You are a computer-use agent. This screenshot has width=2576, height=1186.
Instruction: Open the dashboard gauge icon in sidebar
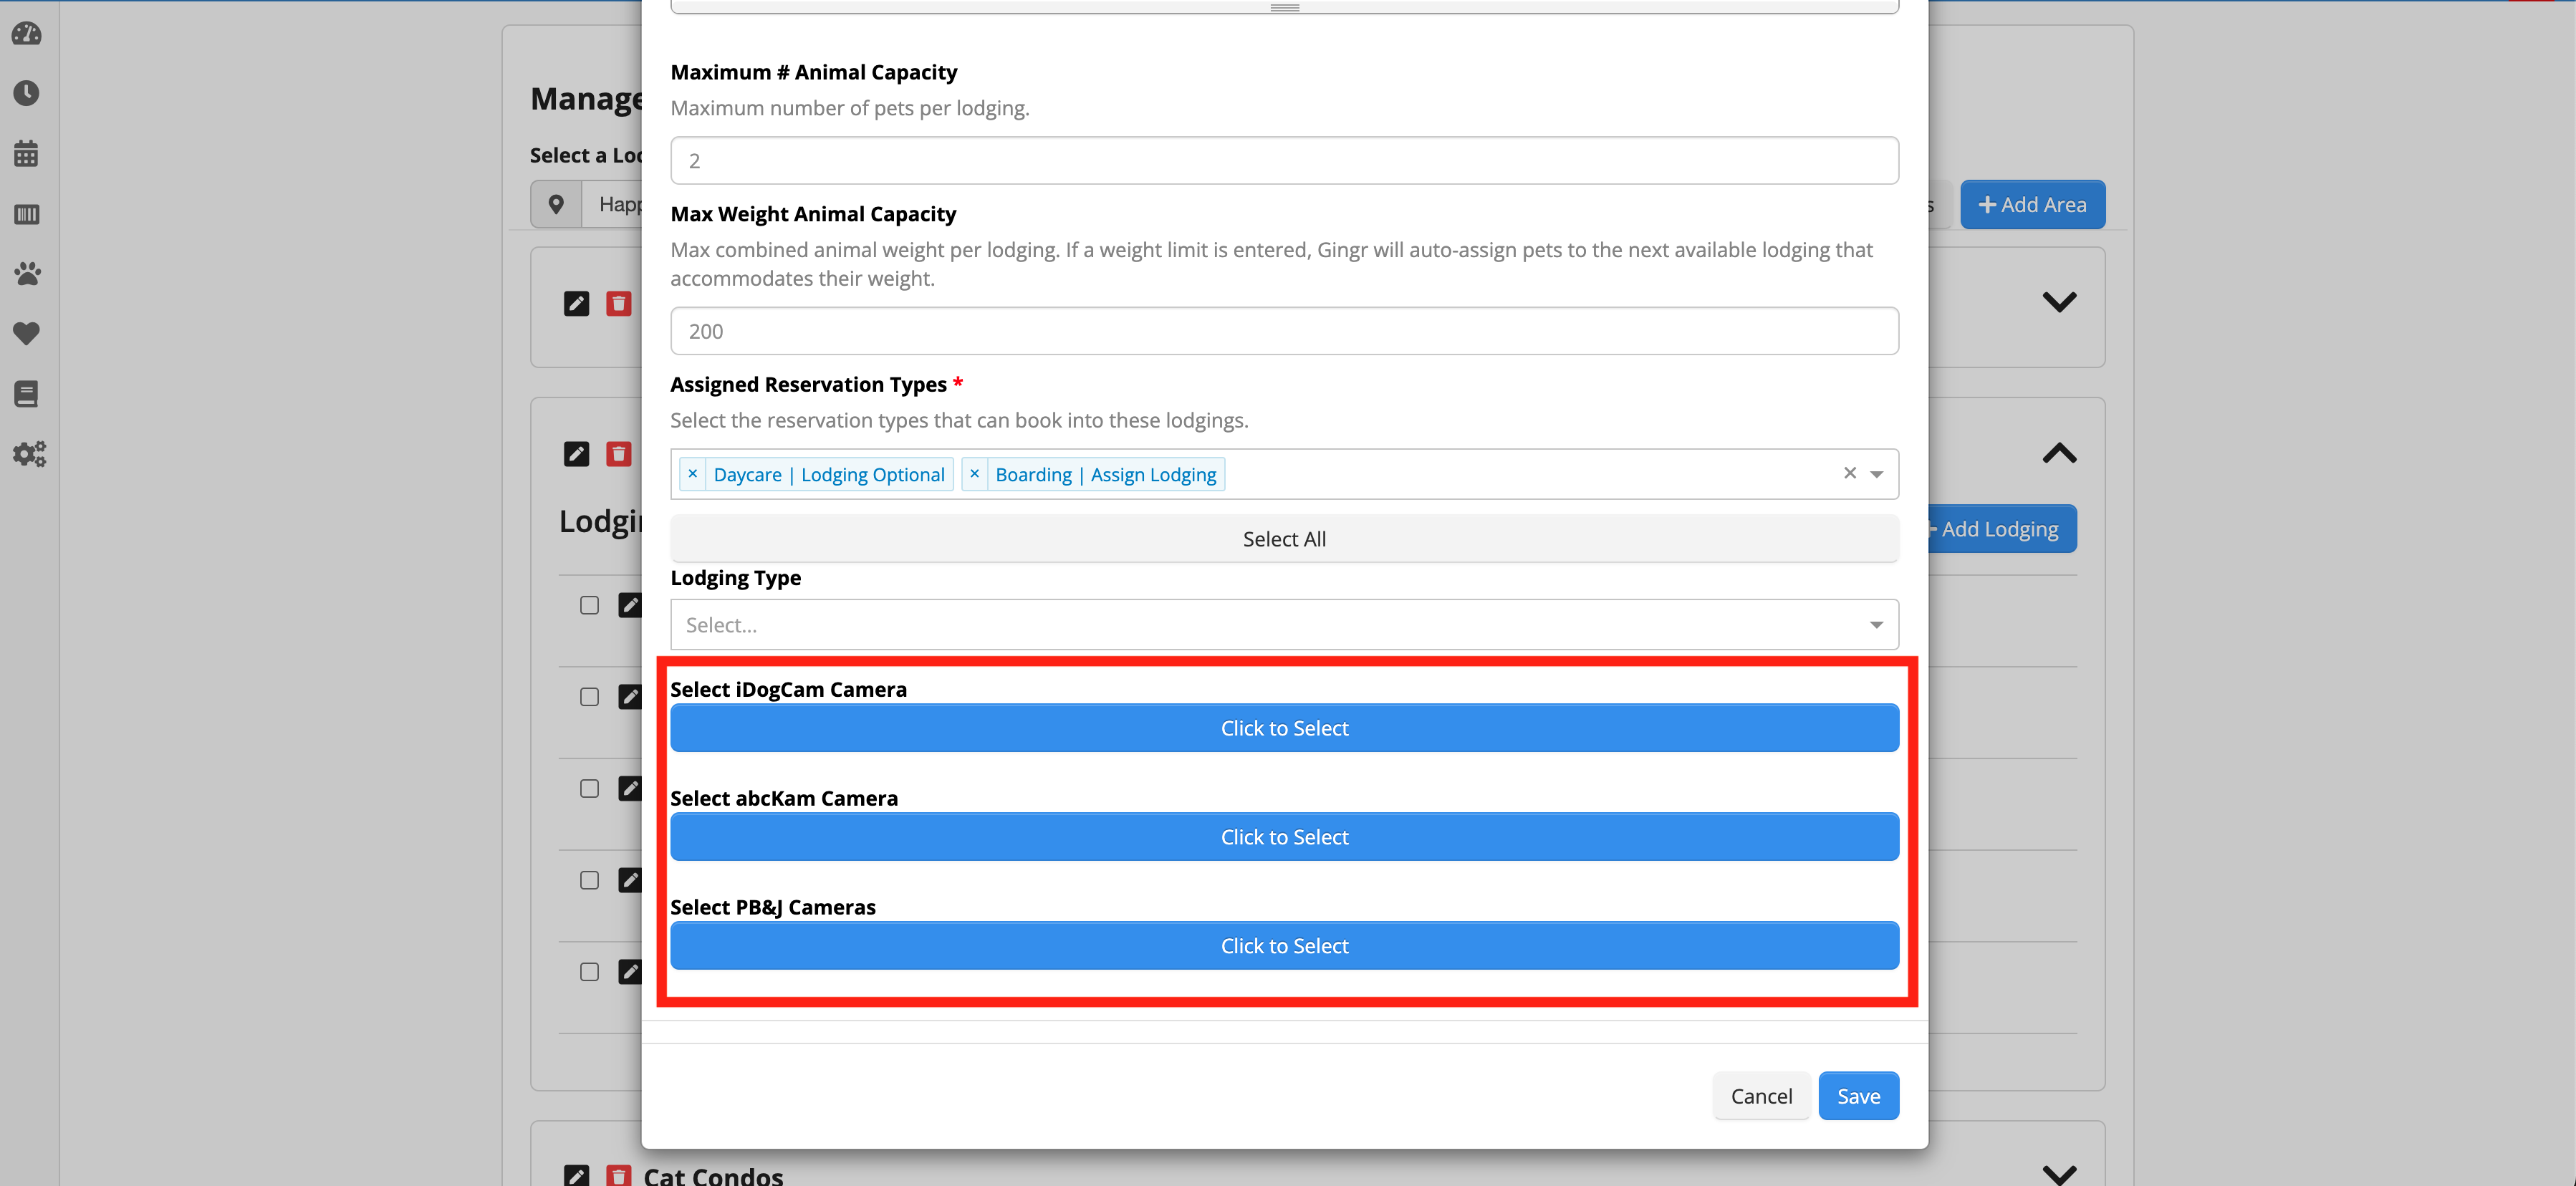[x=27, y=34]
